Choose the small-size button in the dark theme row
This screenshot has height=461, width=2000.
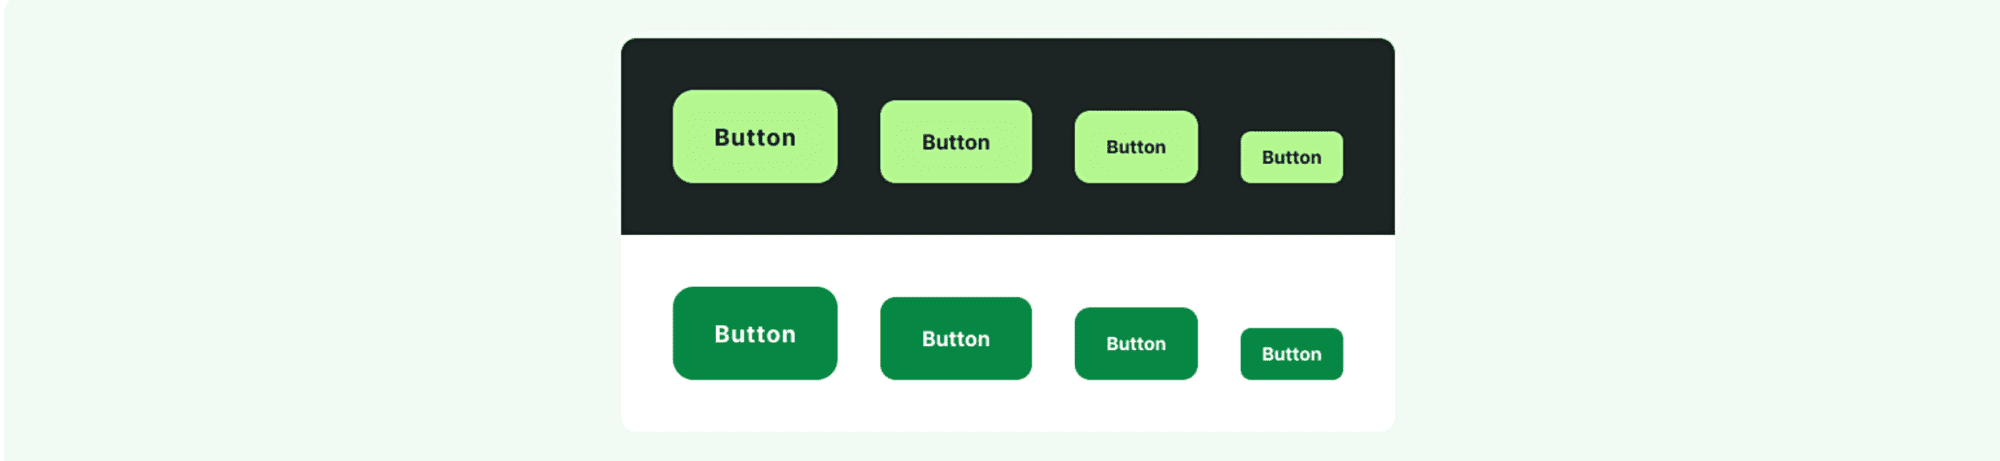(1292, 157)
